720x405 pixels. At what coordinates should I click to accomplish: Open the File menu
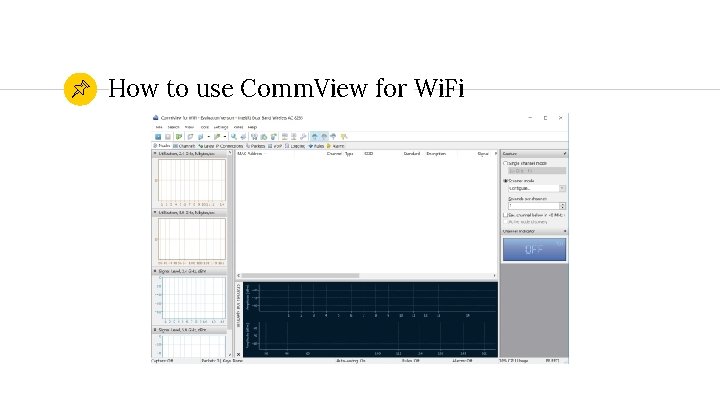coord(159,127)
